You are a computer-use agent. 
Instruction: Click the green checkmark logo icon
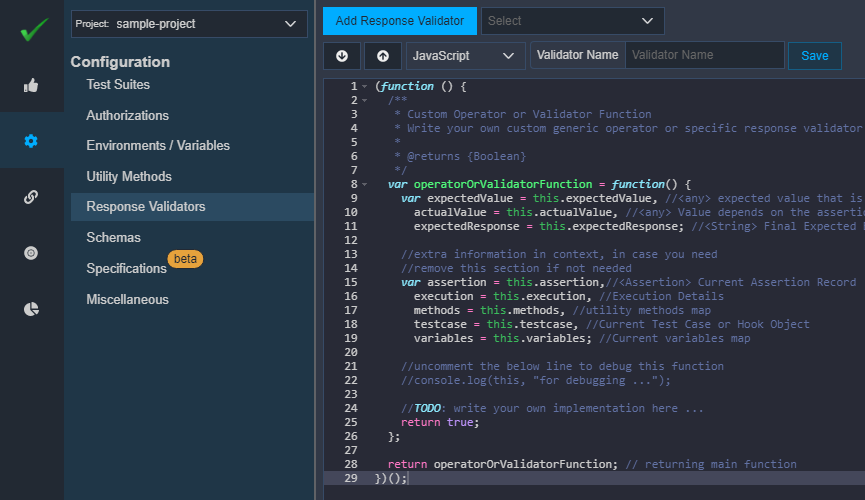34,29
